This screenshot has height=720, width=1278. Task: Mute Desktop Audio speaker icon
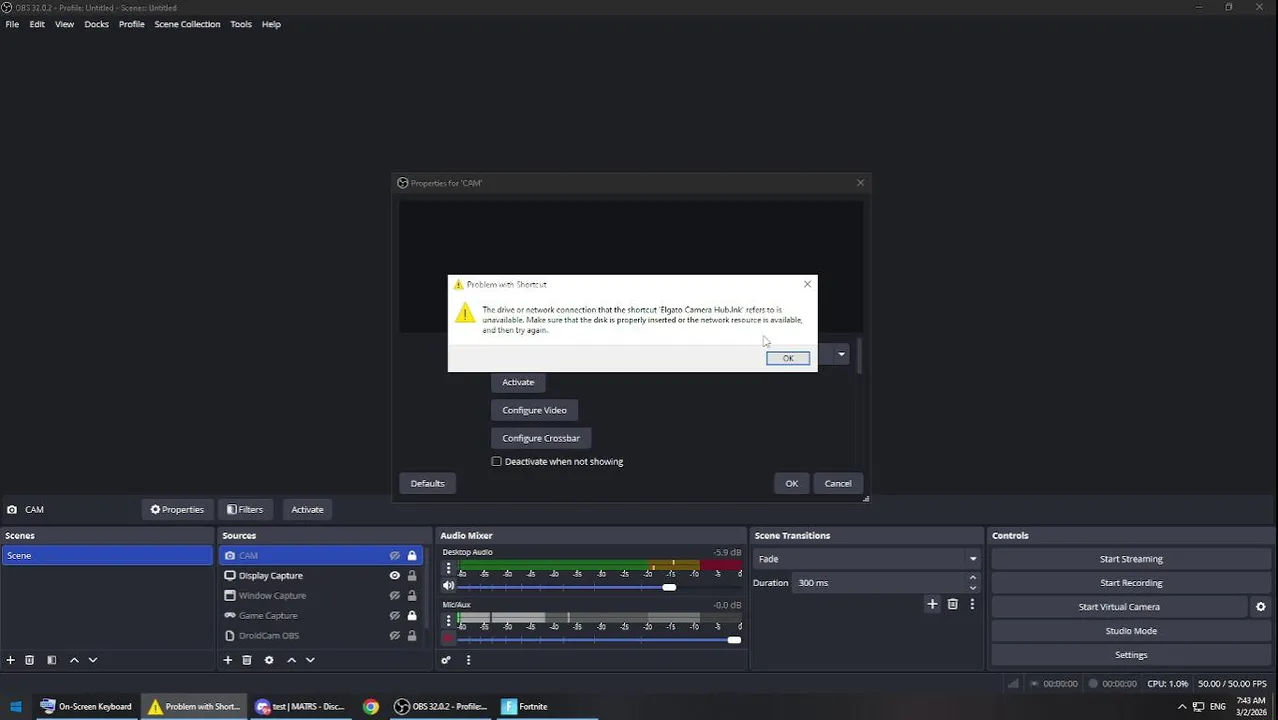coord(448,586)
